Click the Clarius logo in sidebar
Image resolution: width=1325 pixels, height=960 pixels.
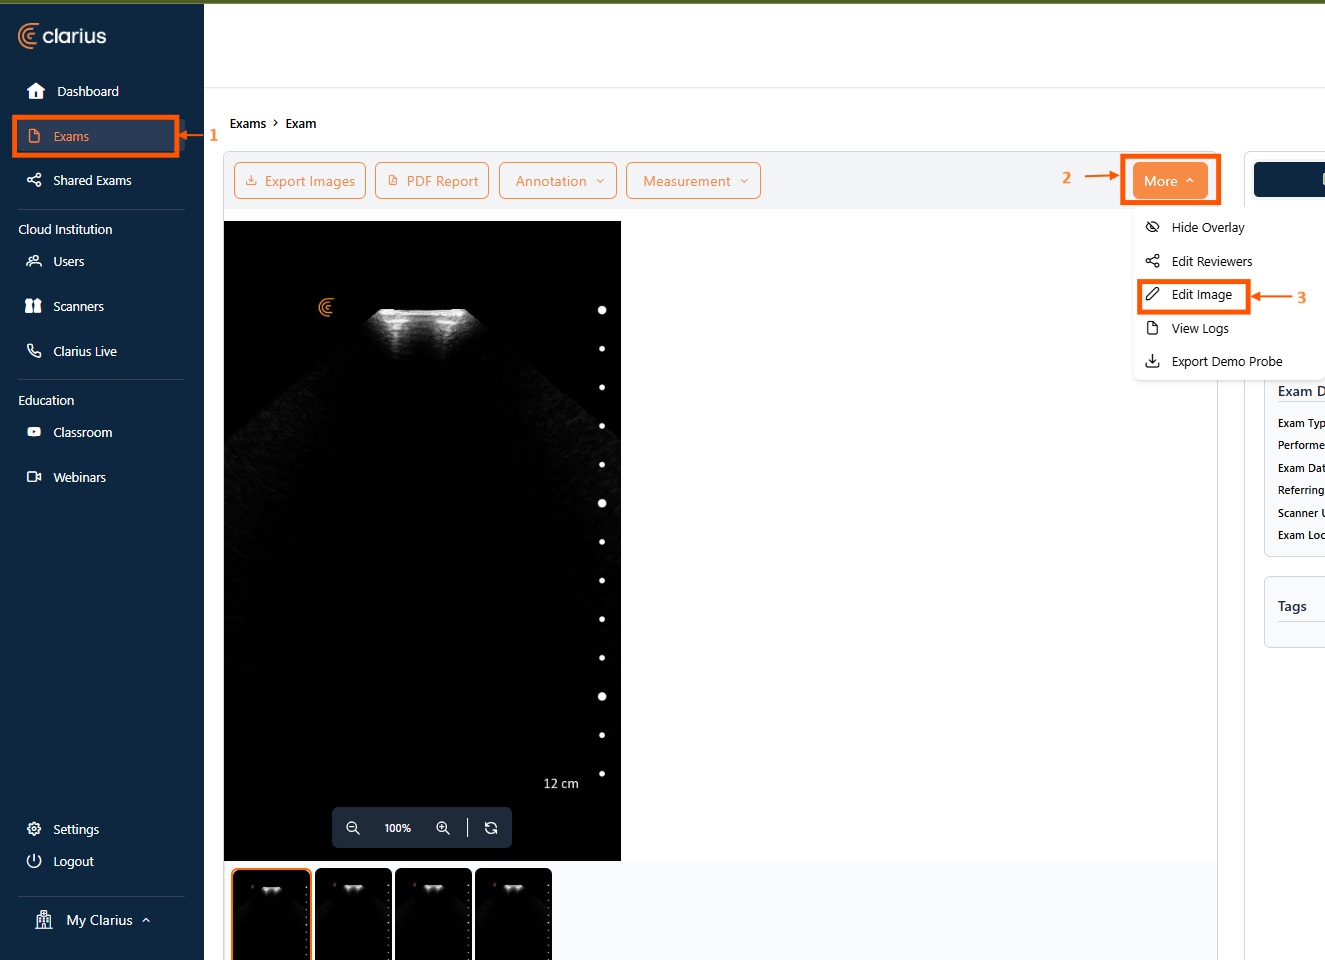click(x=62, y=36)
